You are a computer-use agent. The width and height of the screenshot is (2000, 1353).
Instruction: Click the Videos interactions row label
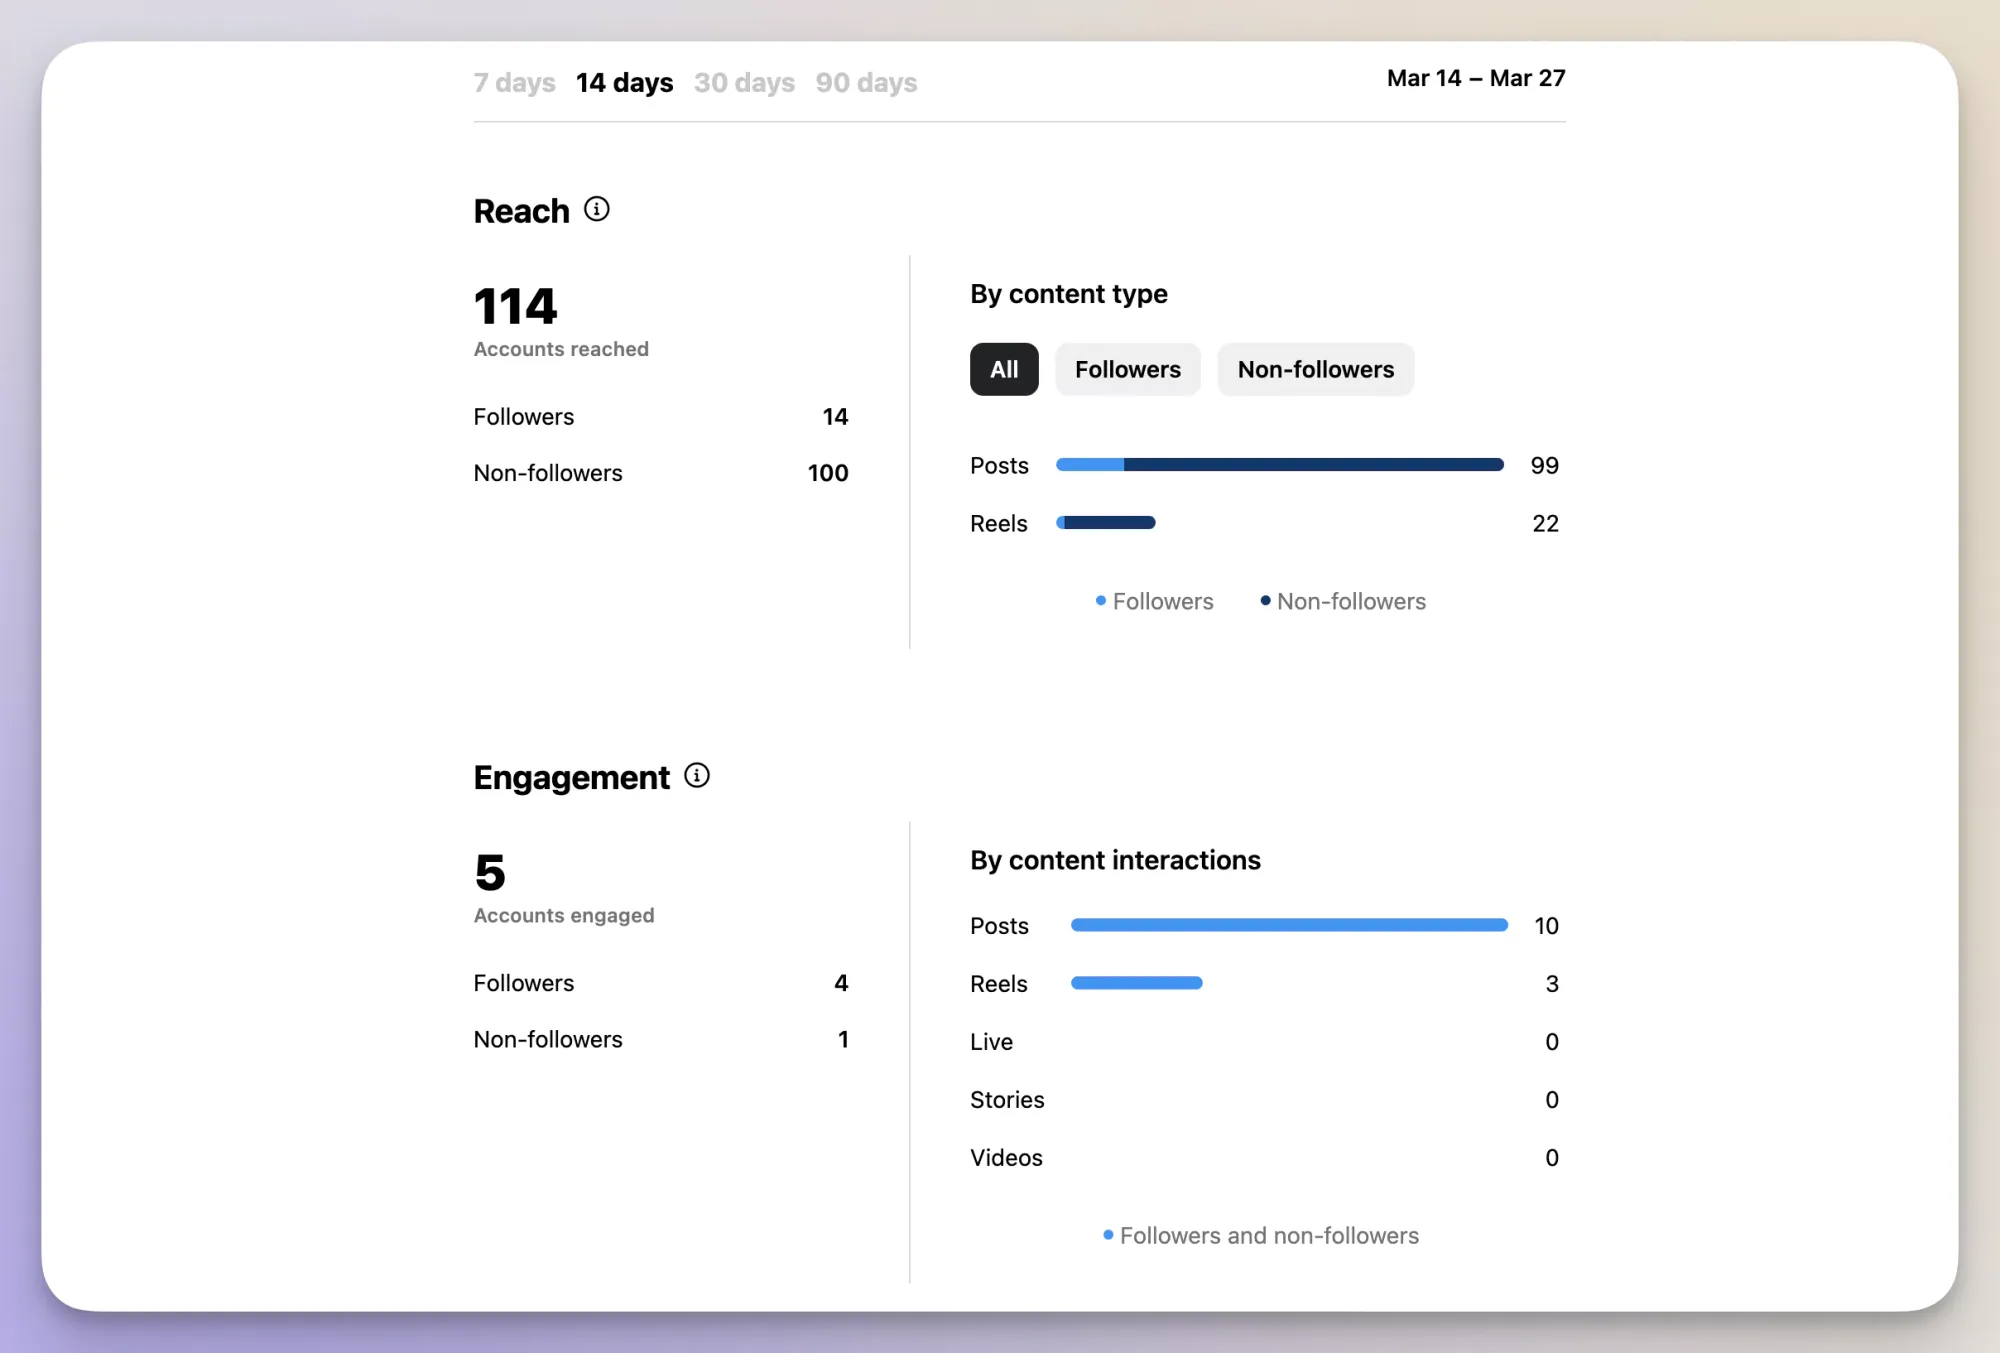(1006, 1158)
